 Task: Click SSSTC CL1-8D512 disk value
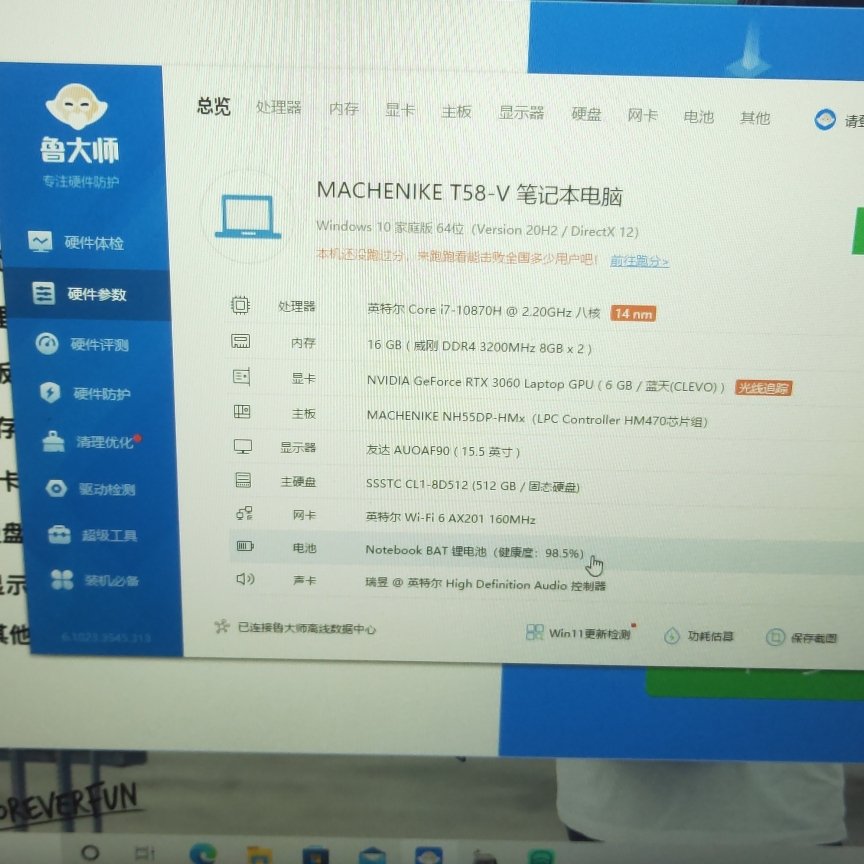472,484
